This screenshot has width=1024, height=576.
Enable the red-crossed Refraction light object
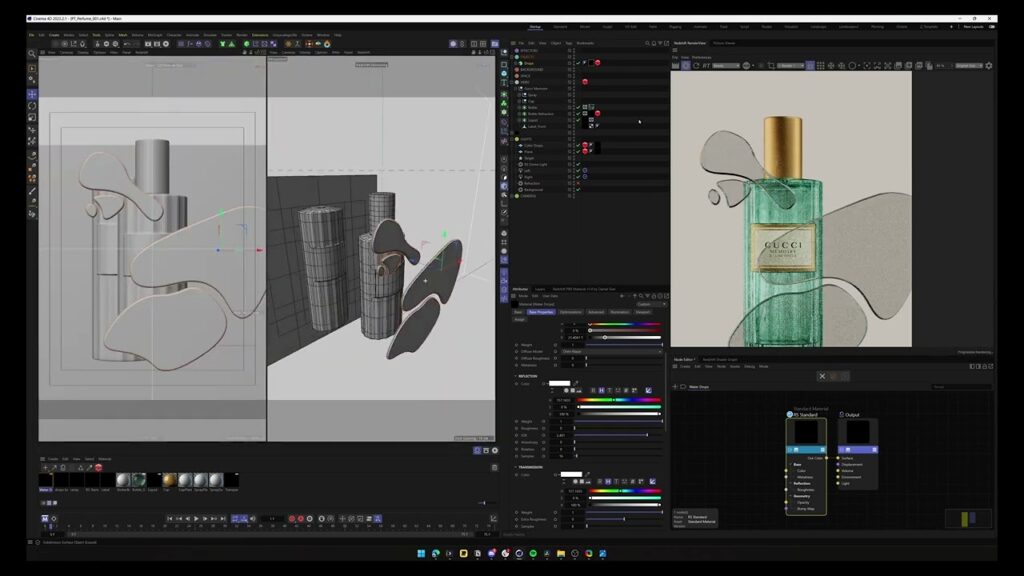(x=578, y=184)
